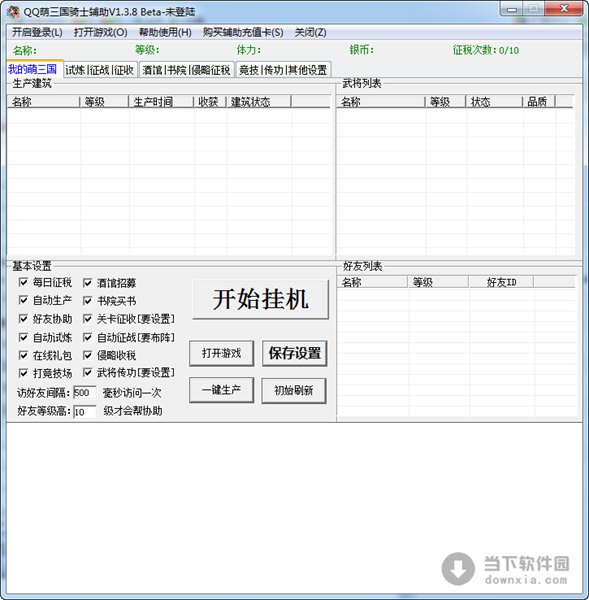589x600 pixels.
Task: Sort 生产建筑 list by 等级 column
Action: [104, 102]
